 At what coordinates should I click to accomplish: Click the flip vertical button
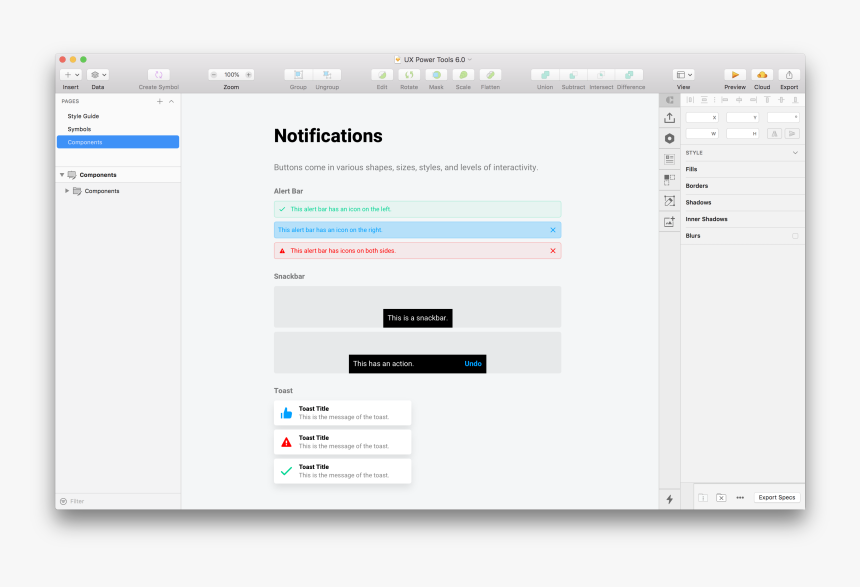[x=792, y=134]
